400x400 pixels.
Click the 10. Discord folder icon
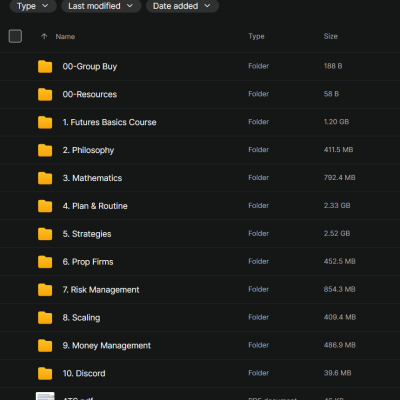tap(45, 374)
